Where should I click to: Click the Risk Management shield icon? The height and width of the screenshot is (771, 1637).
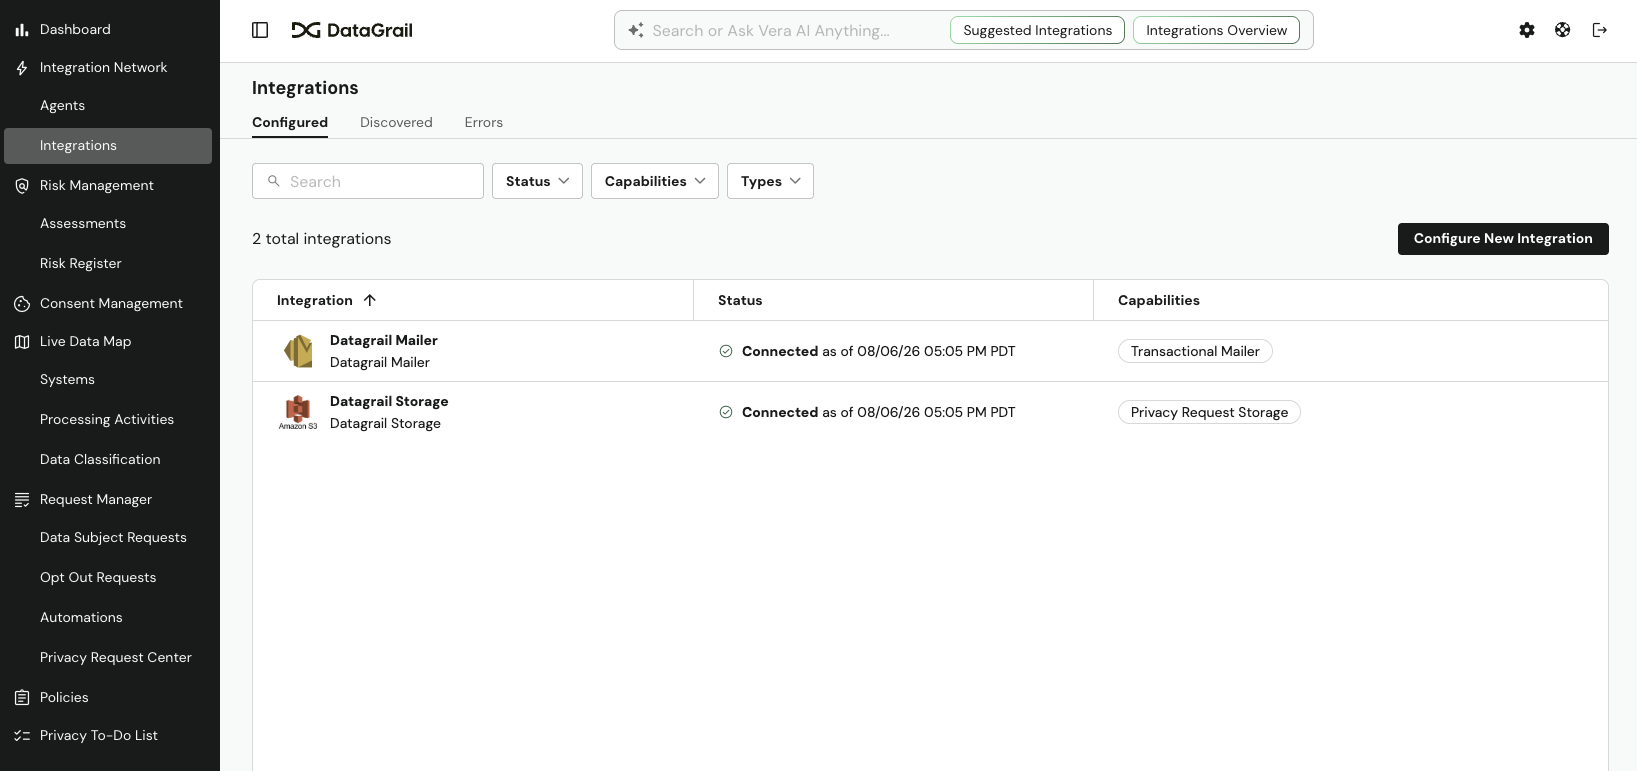(x=22, y=186)
